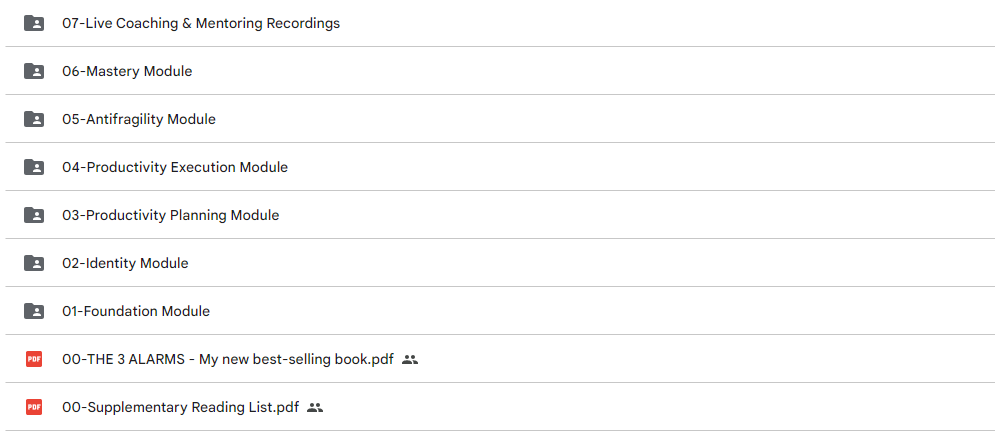Open the 06-Mastery Module folder name
Viewport: 995px width, 431px height.
127,71
